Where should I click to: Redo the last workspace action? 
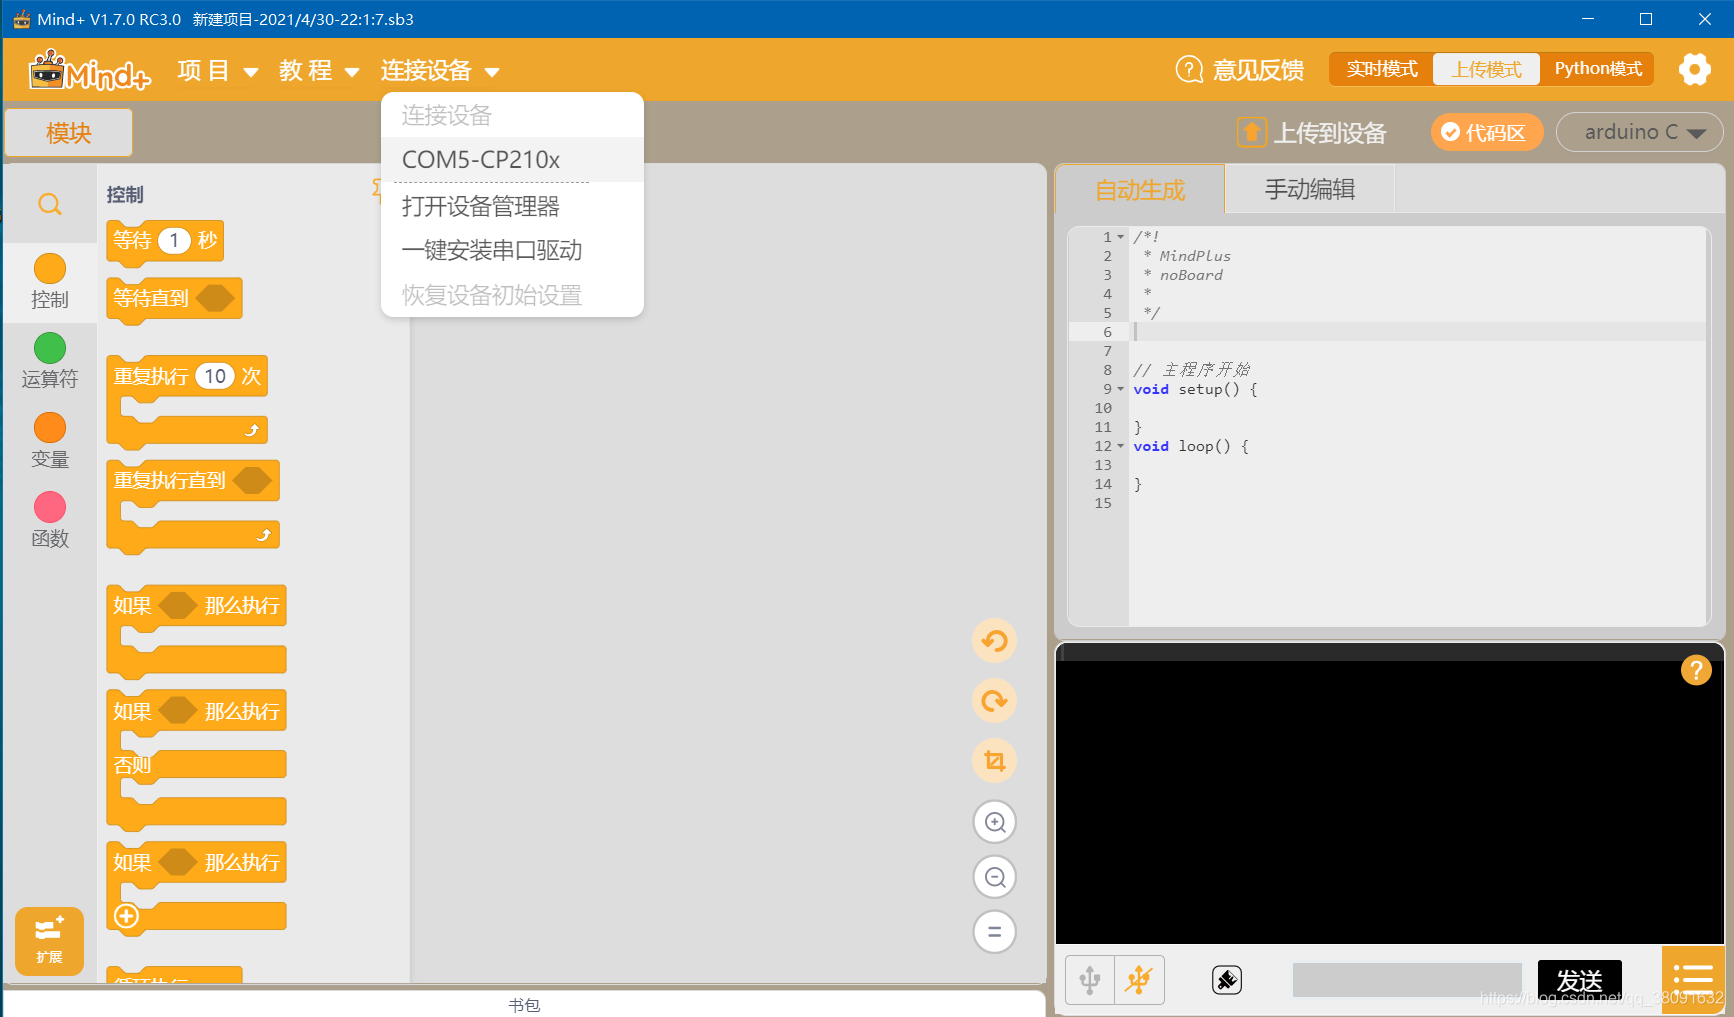(x=995, y=701)
